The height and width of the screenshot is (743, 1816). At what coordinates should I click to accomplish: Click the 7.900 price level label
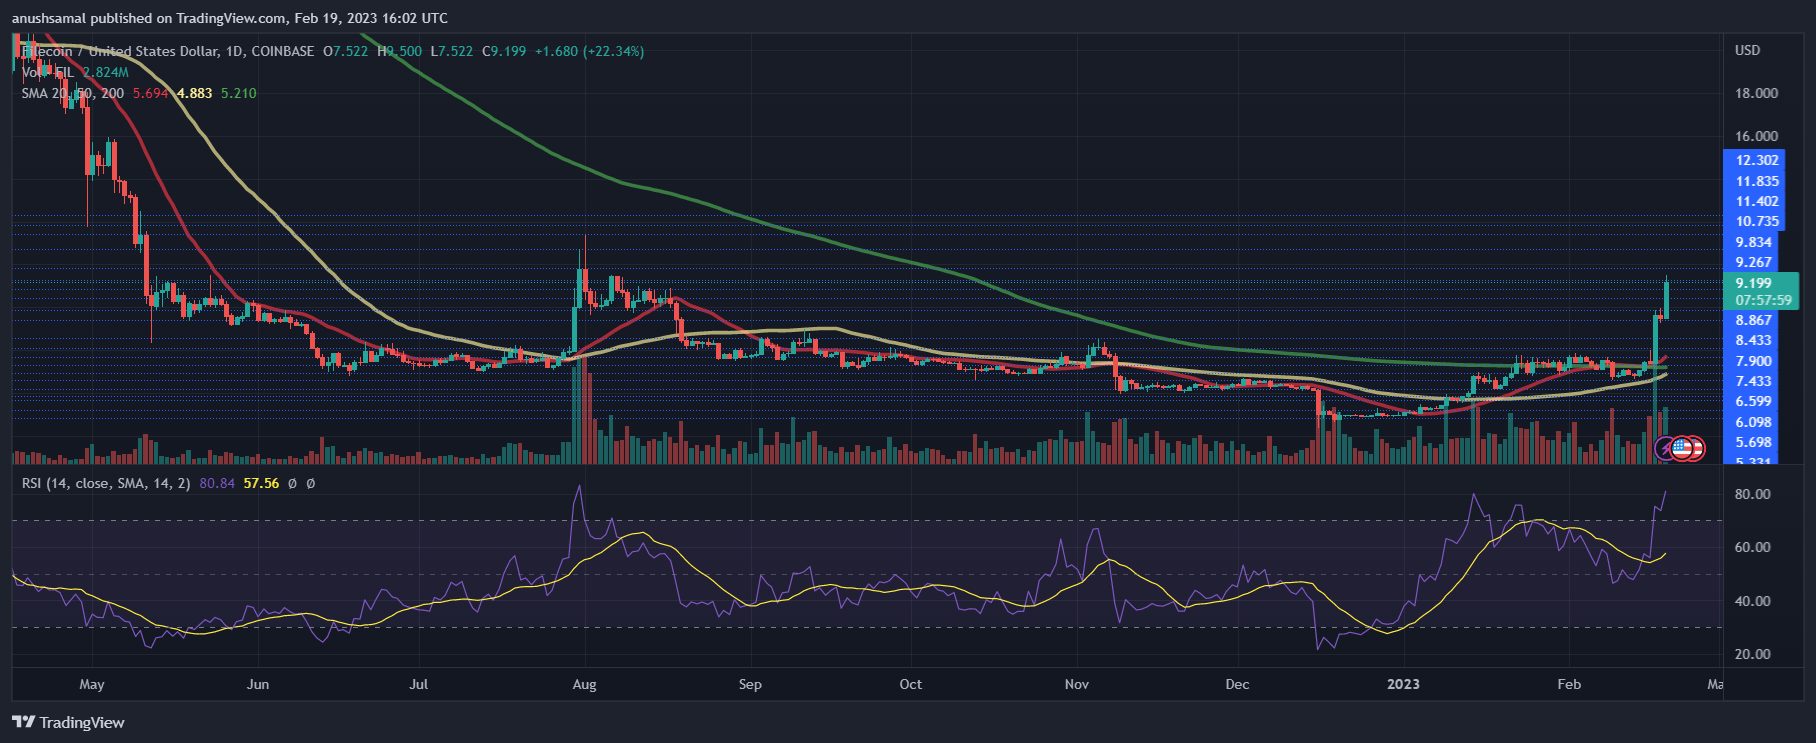tap(1753, 361)
